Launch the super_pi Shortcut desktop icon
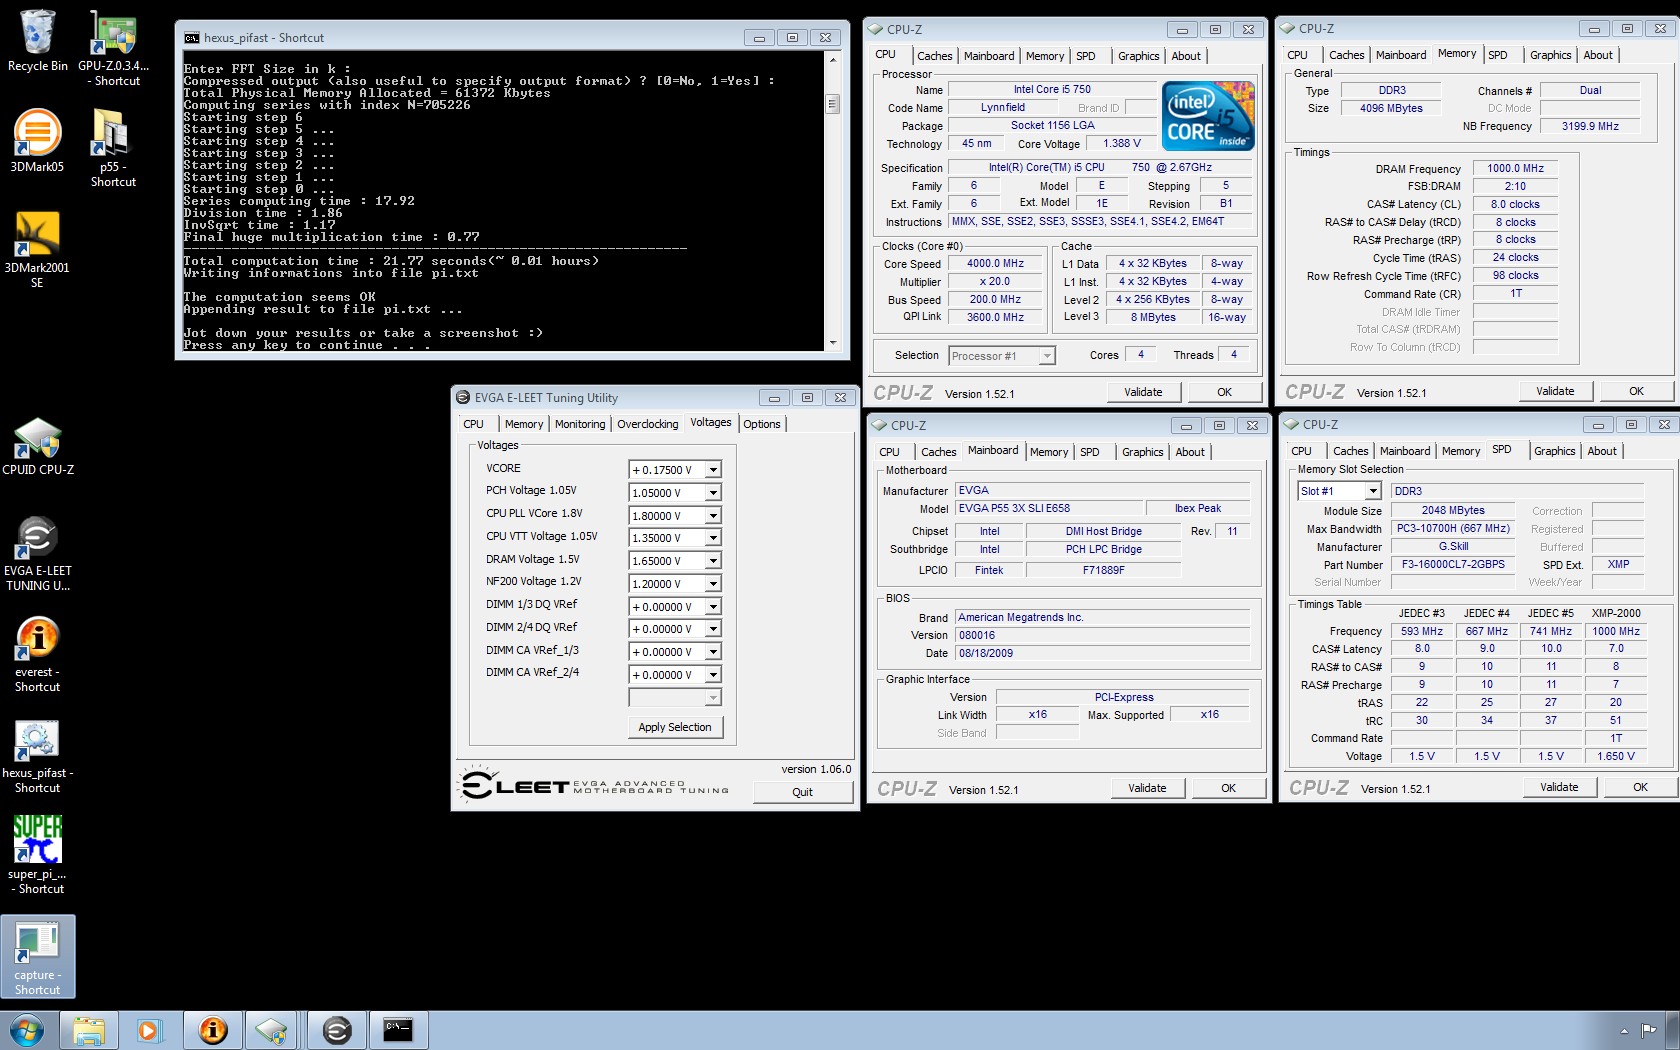The height and width of the screenshot is (1050, 1680). pos(37,855)
